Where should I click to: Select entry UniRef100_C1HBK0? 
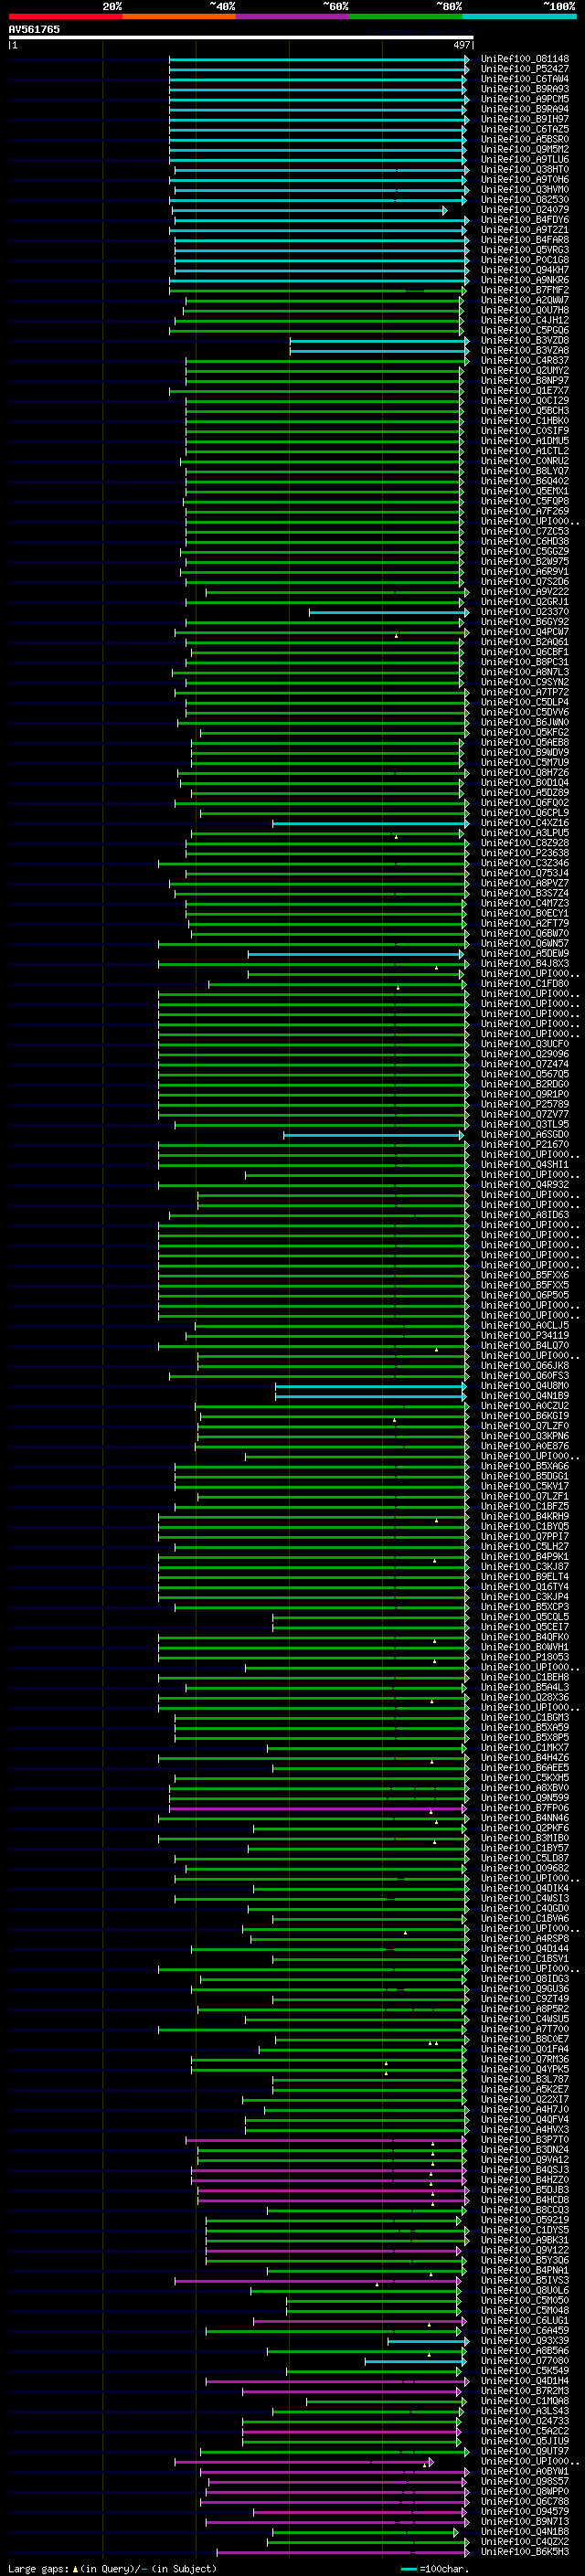click(524, 421)
